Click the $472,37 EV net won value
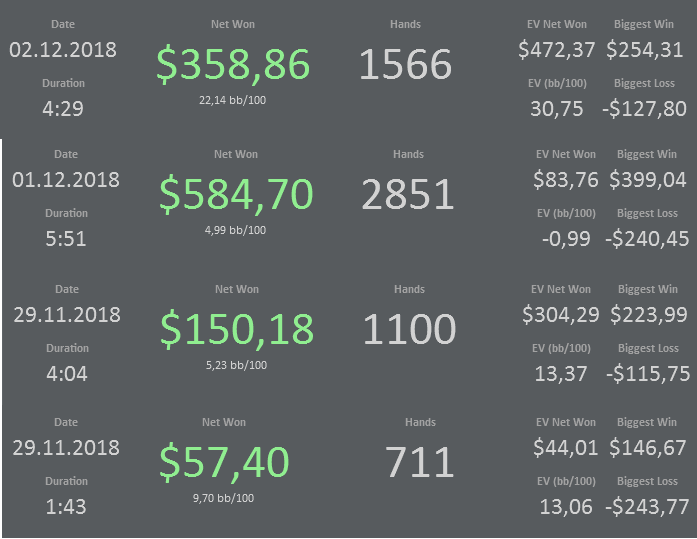Image resolution: width=697 pixels, height=539 pixels. [x=557, y=50]
